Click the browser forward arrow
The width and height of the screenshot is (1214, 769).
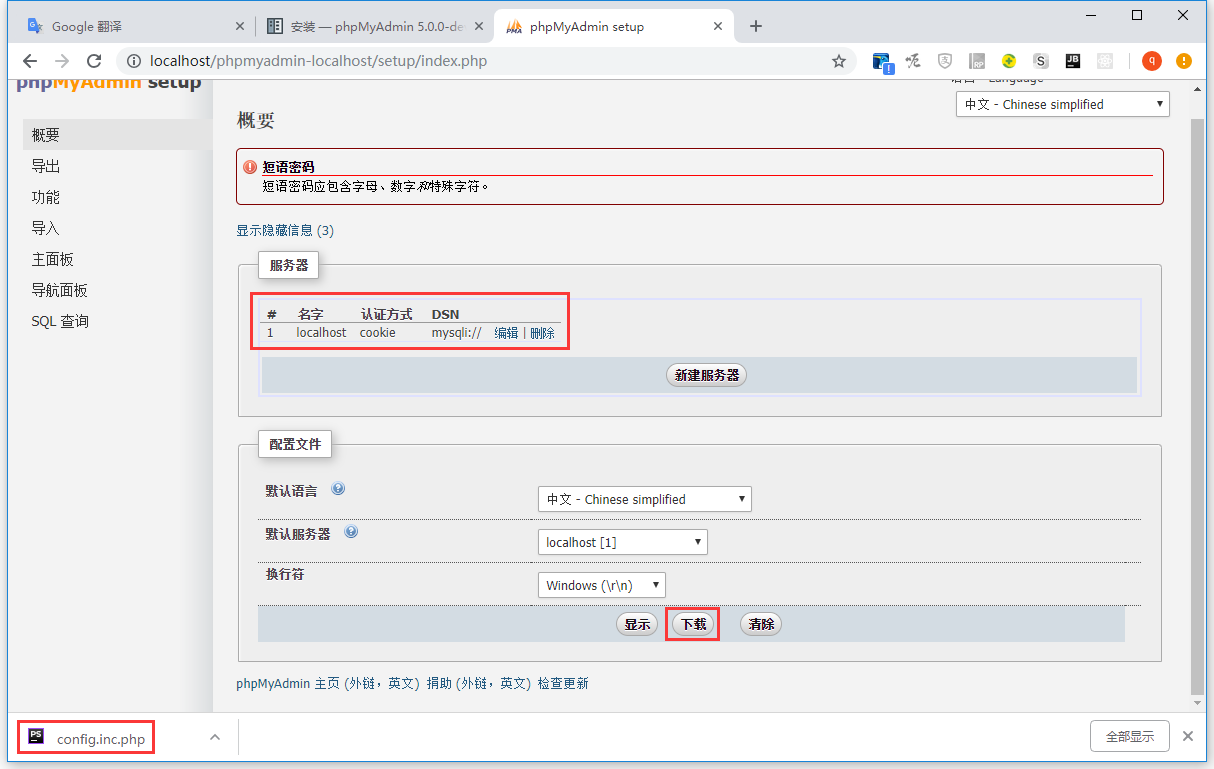click(x=62, y=61)
